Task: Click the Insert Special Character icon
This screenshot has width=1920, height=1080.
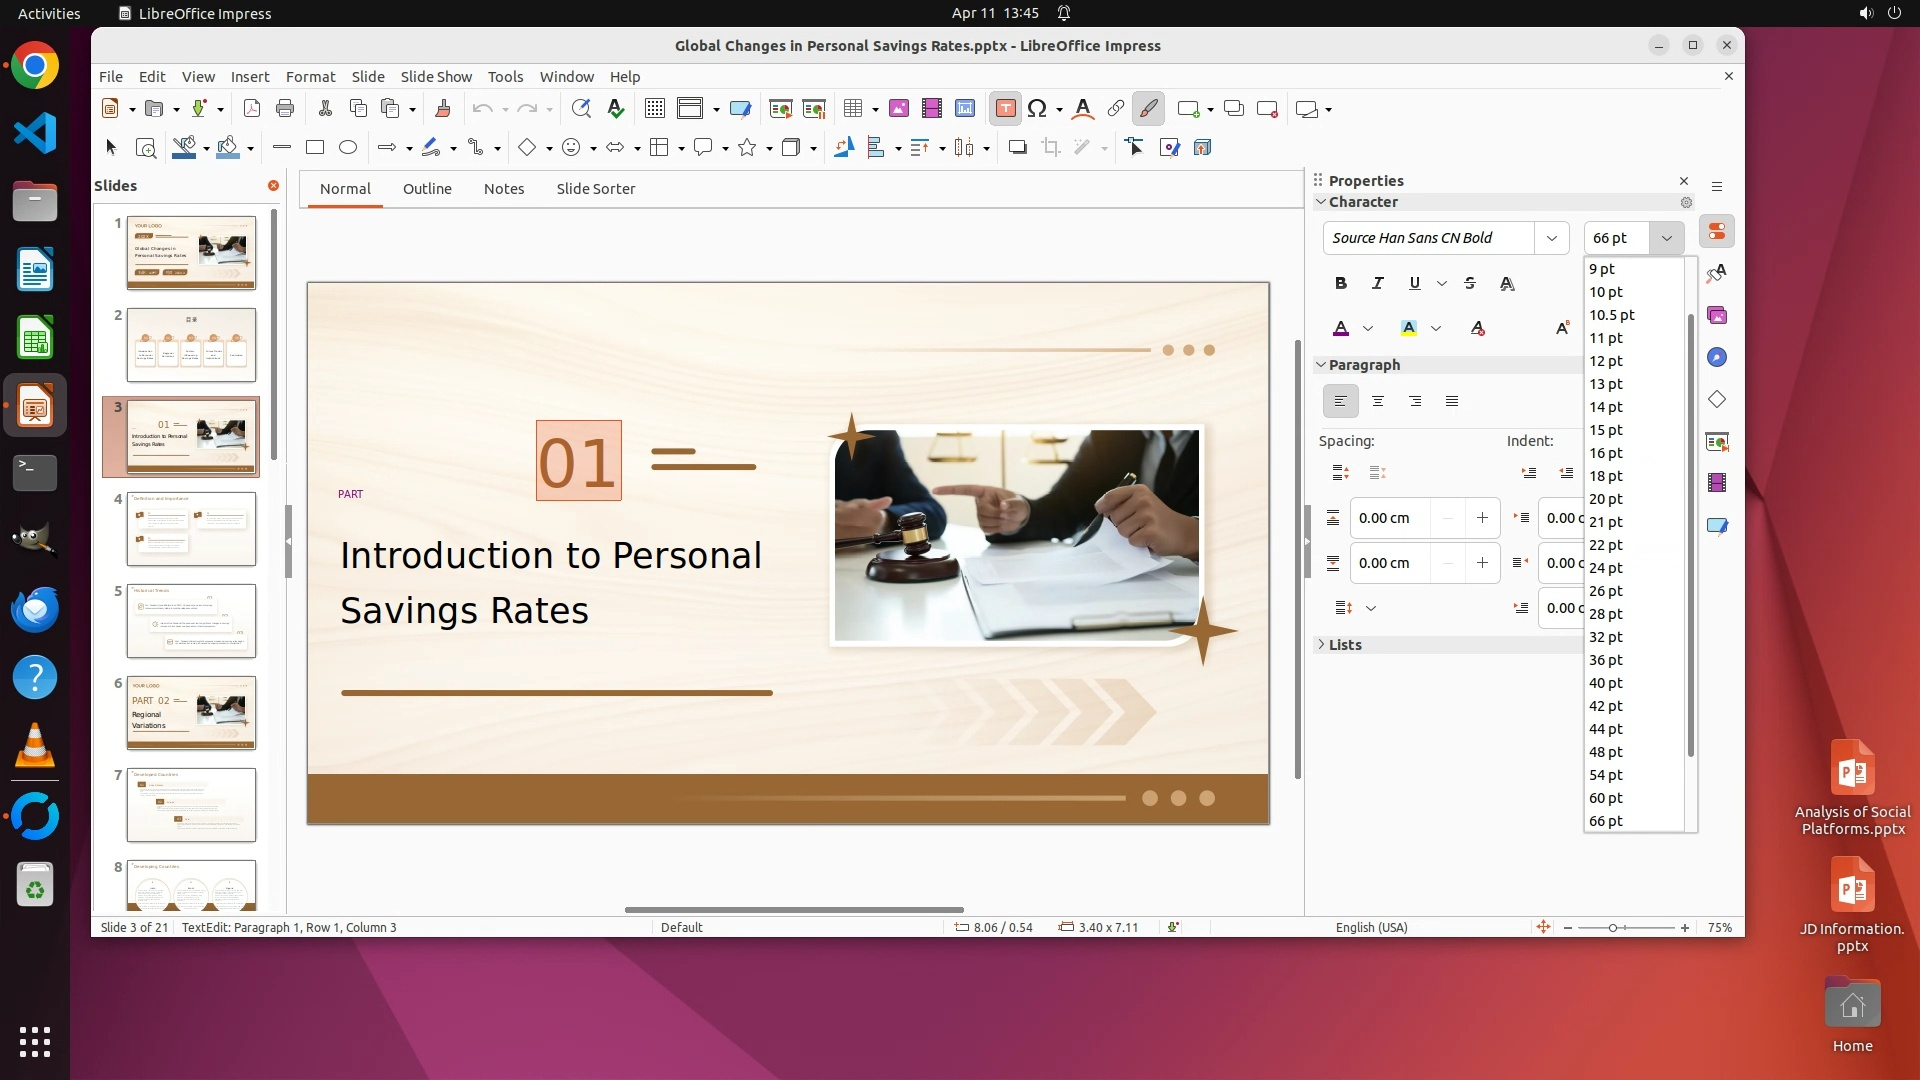Action: (1037, 109)
